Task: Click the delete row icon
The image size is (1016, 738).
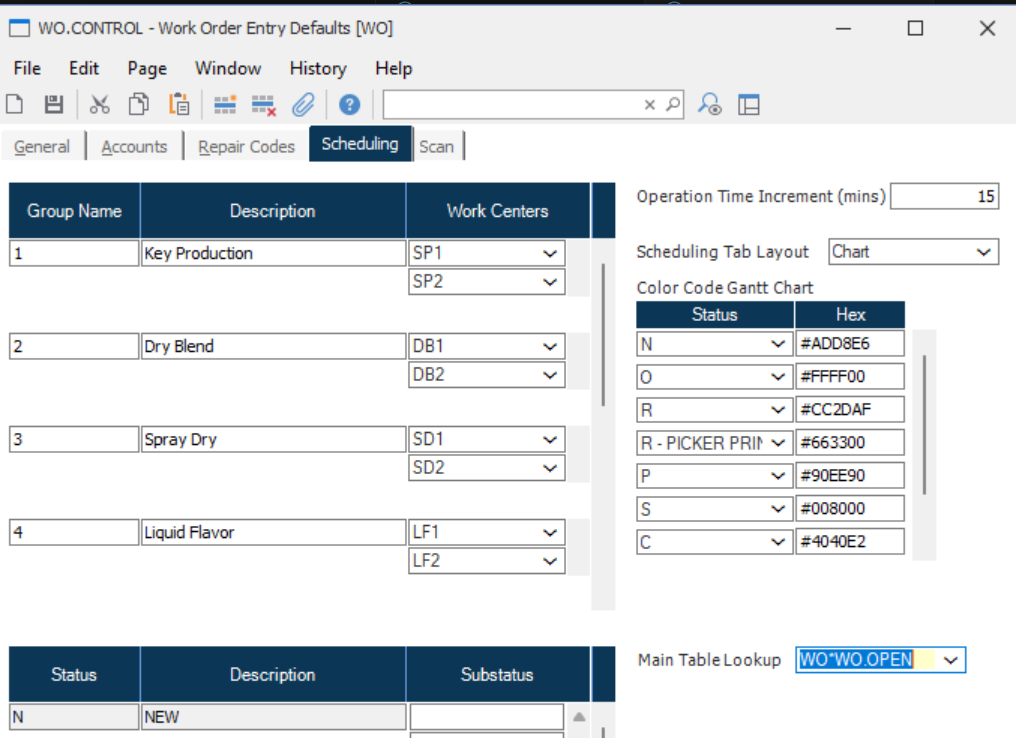Action: click(x=264, y=104)
